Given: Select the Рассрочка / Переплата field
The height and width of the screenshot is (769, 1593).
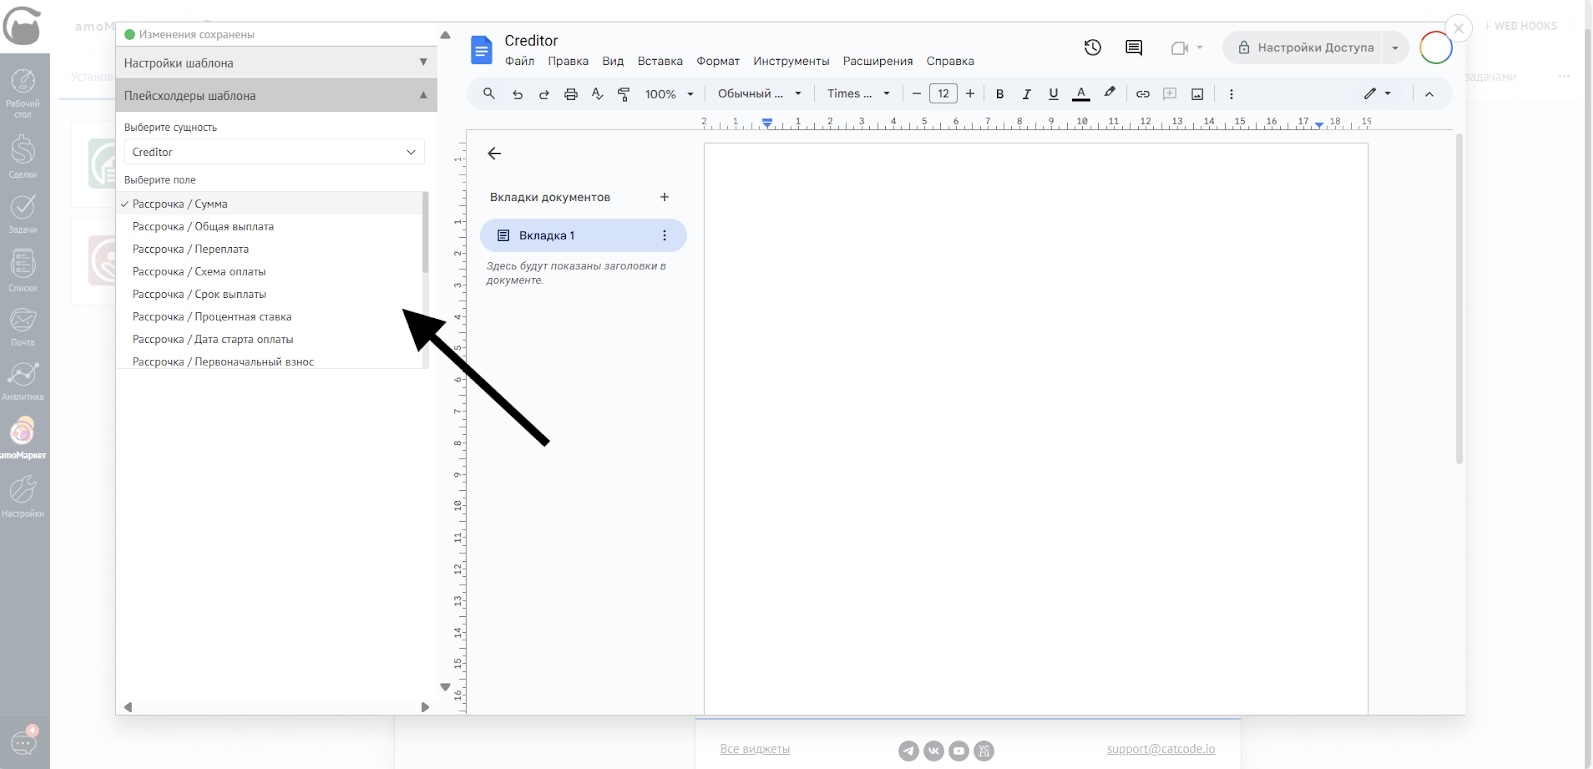Looking at the screenshot, I should pyautogui.click(x=270, y=249).
